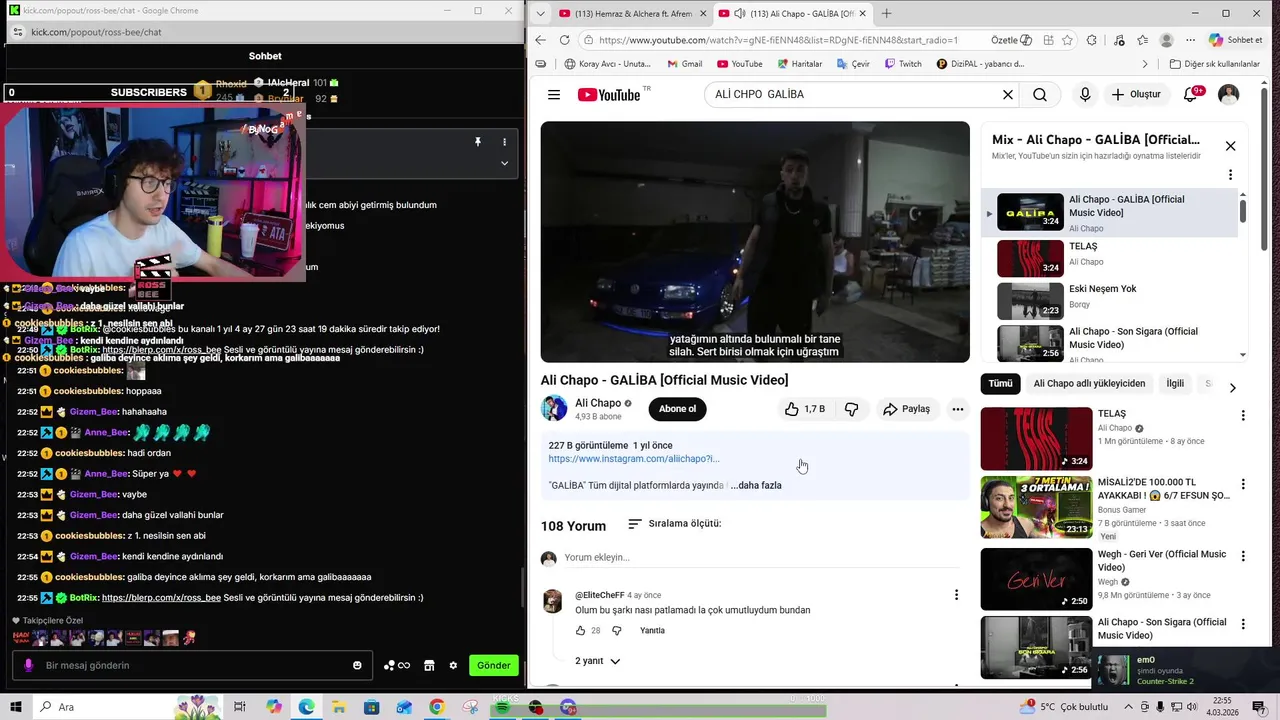Screen dimensions: 1280x720
Task: Go back in the Edge browser
Action: 540,40
